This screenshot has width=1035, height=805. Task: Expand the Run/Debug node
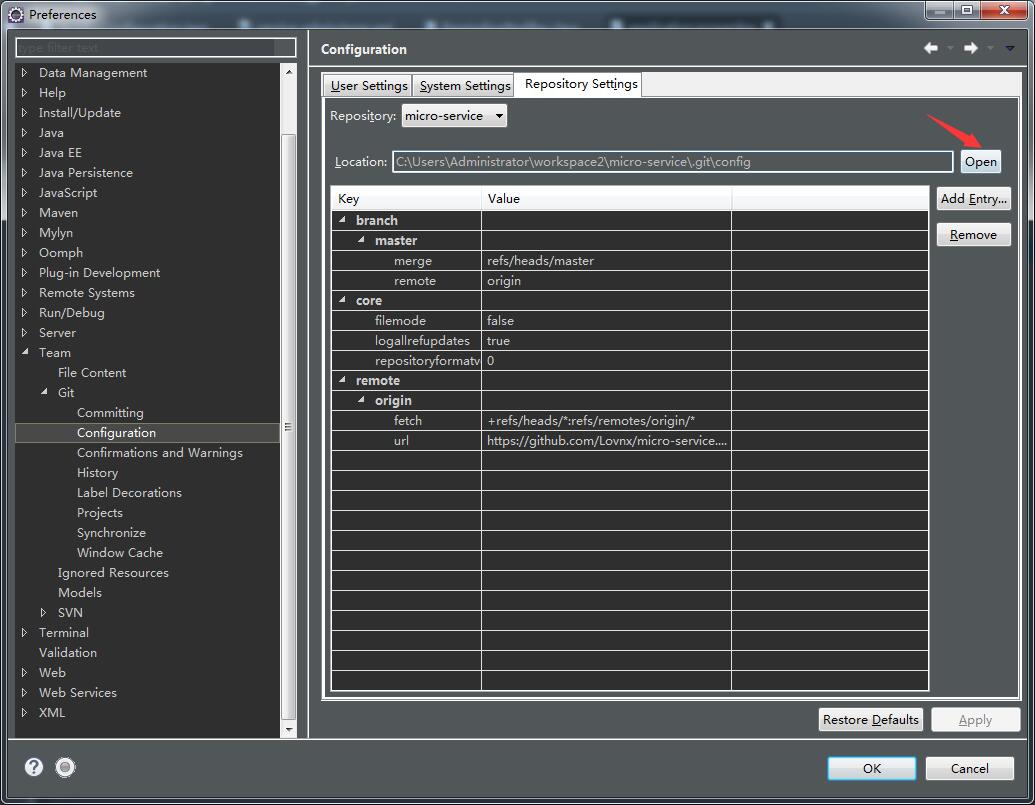click(24, 312)
